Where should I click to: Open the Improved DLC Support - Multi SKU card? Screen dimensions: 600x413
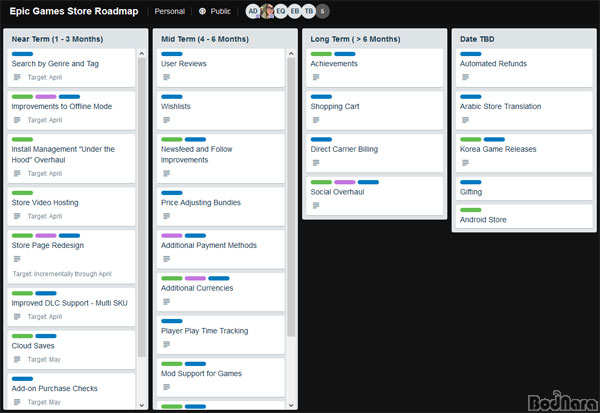coord(71,307)
